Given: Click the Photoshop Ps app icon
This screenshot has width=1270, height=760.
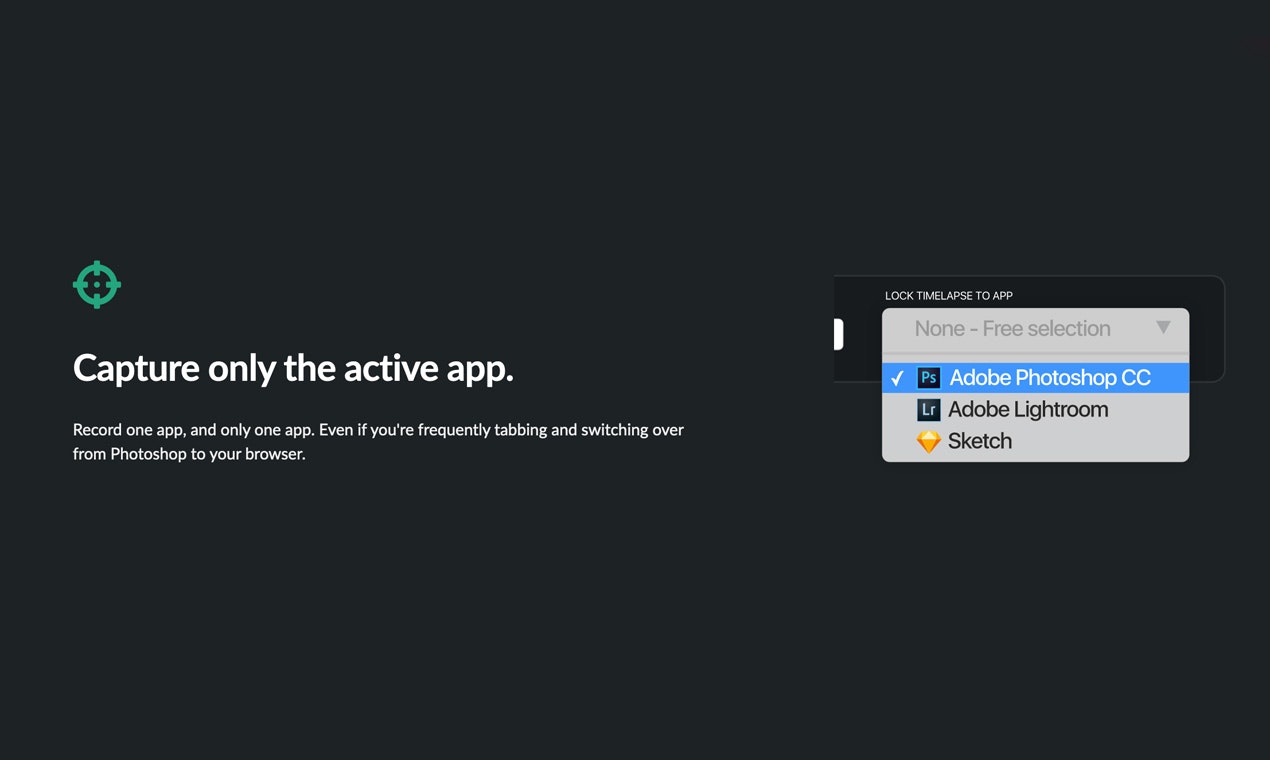Looking at the screenshot, I should 929,378.
